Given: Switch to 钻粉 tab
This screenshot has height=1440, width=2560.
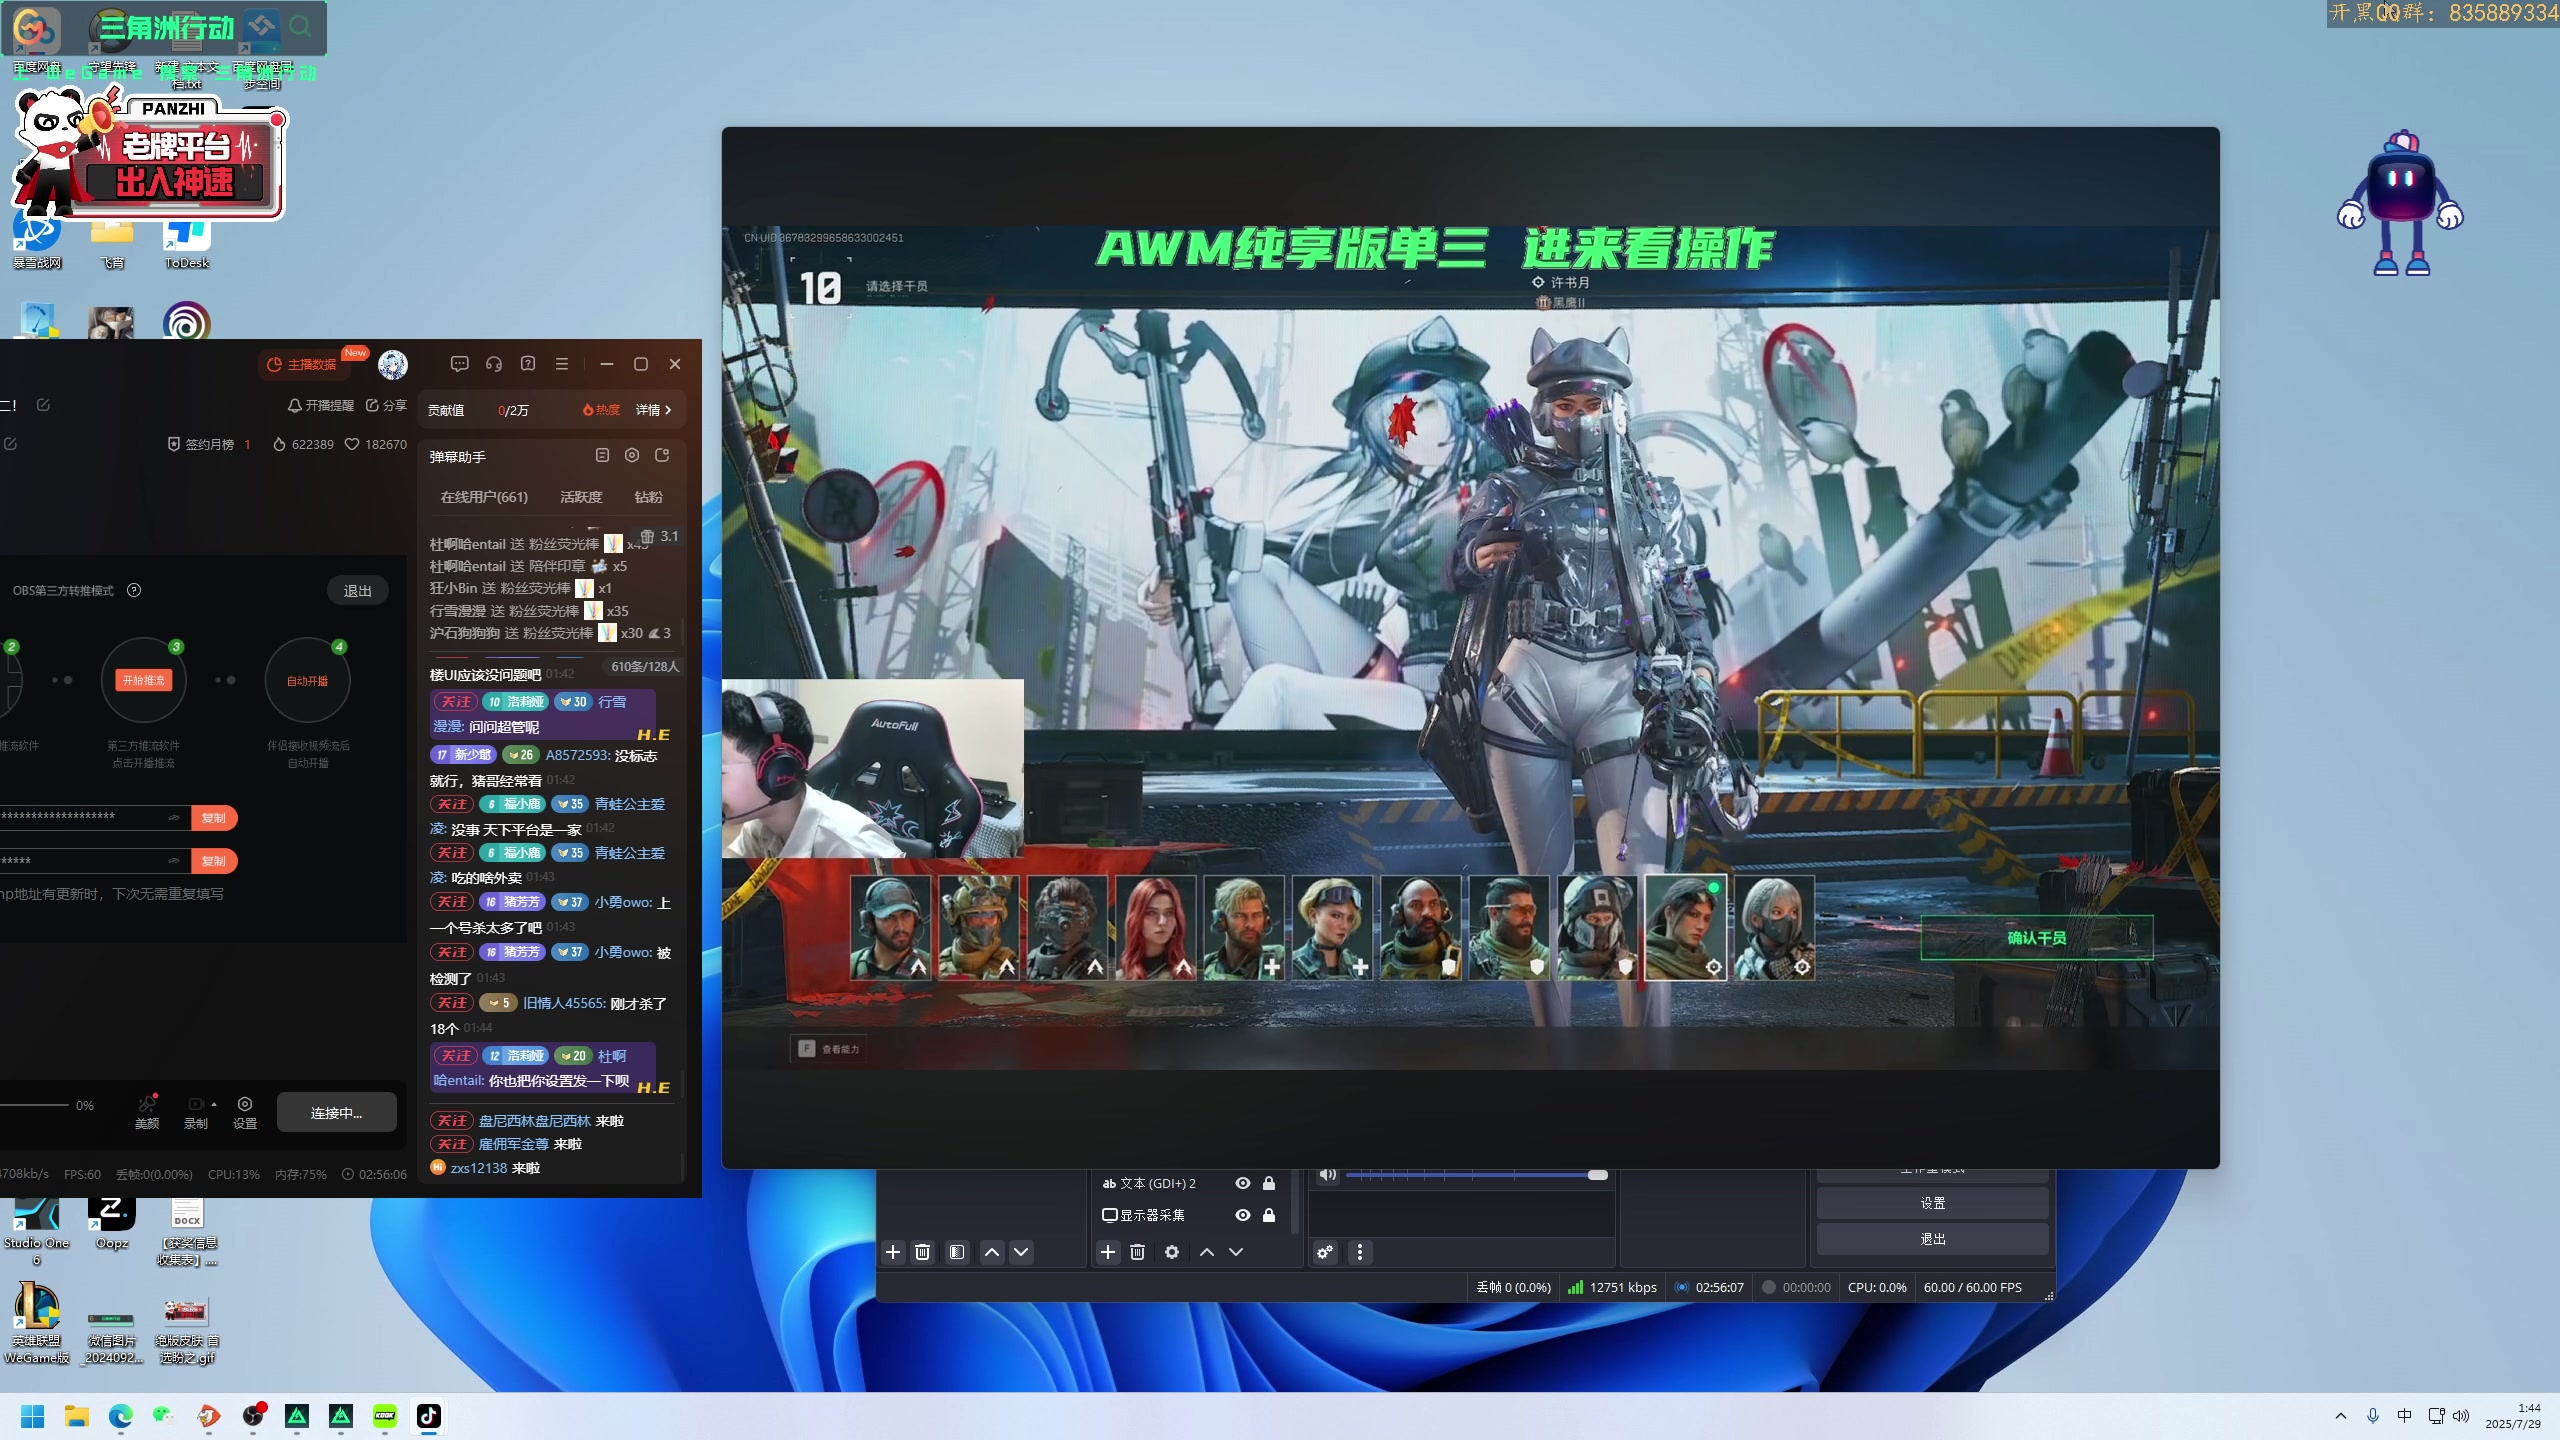Looking at the screenshot, I should click(x=648, y=497).
